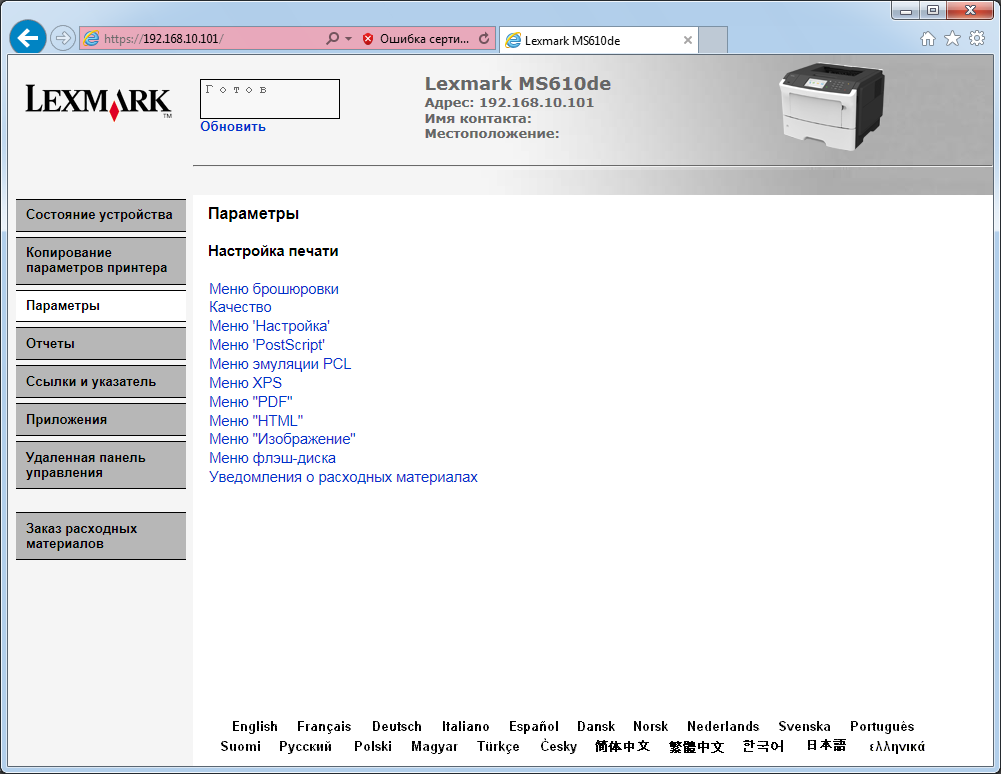Image resolution: width=1001 pixels, height=774 pixels.
Task: Open Favorites star icon
Action: pyautogui.click(x=952, y=38)
